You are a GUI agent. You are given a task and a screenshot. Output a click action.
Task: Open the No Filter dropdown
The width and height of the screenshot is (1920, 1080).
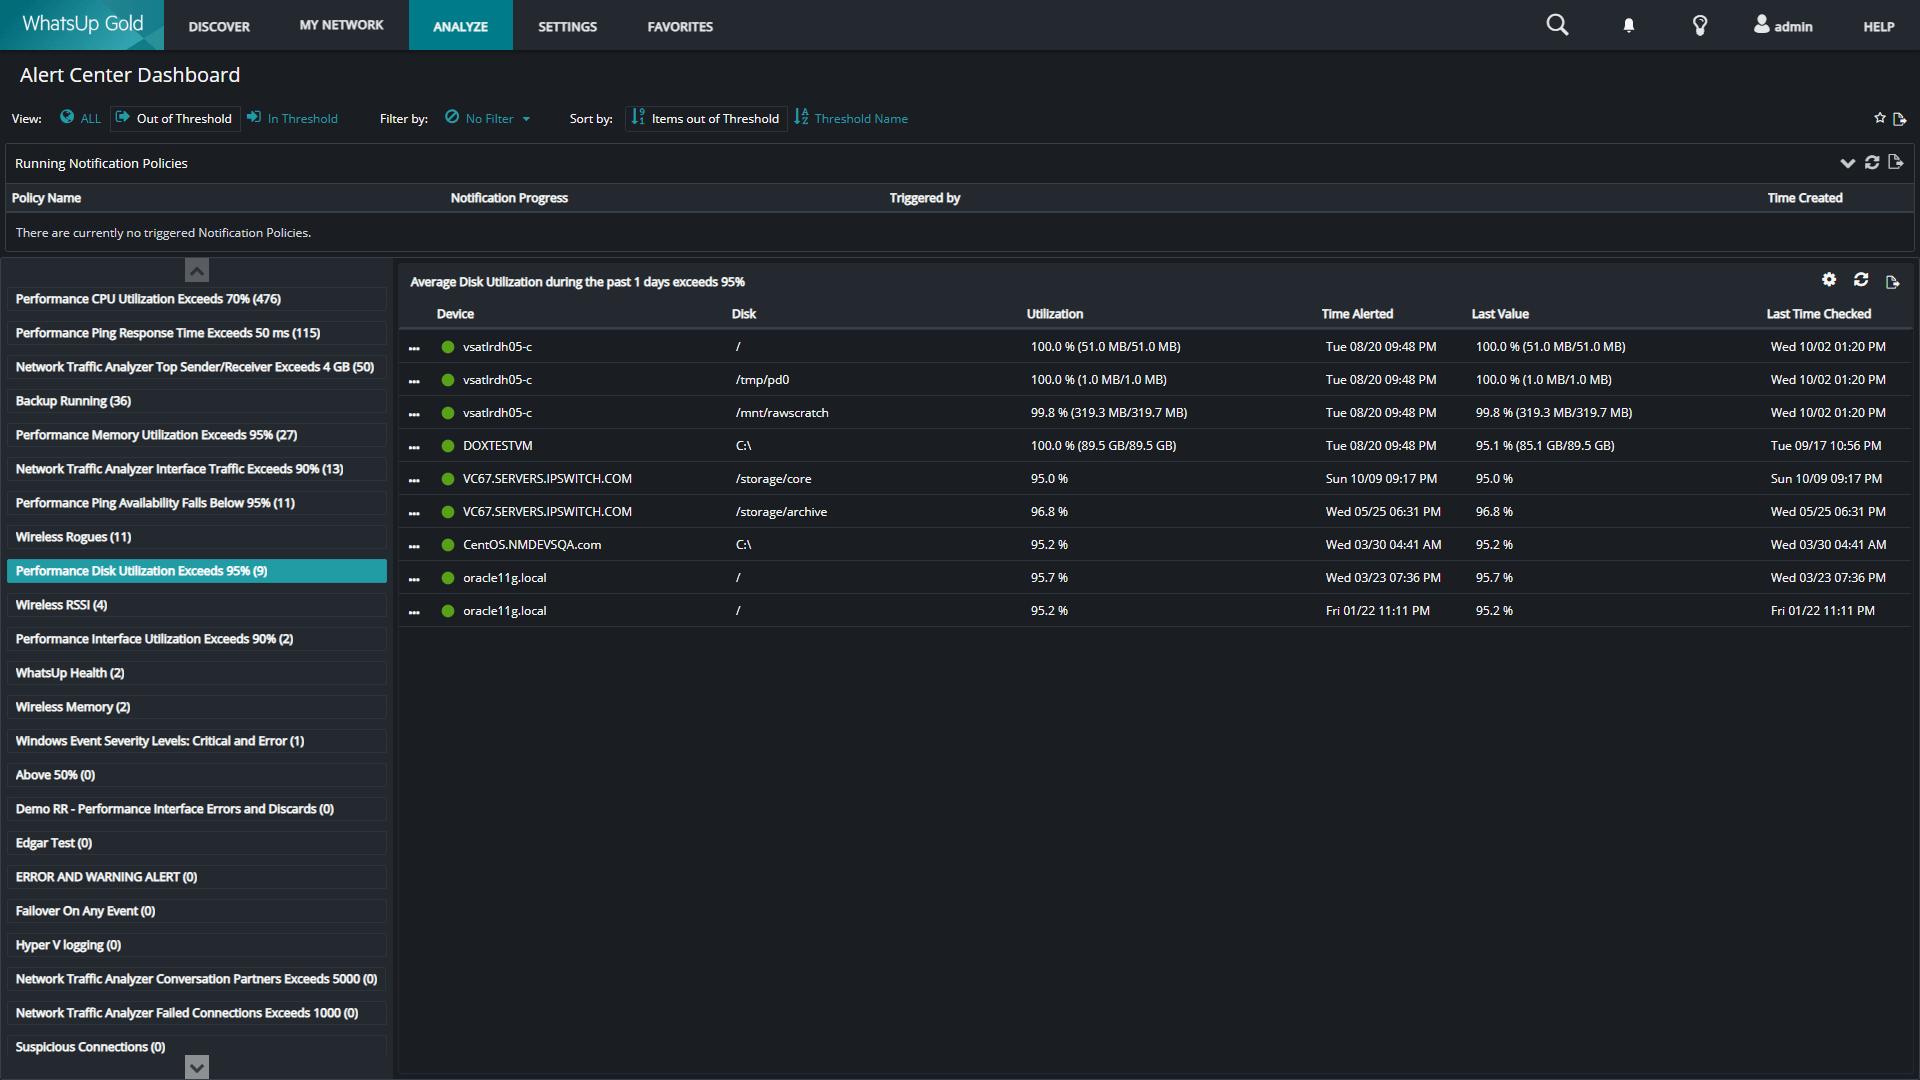tap(489, 118)
